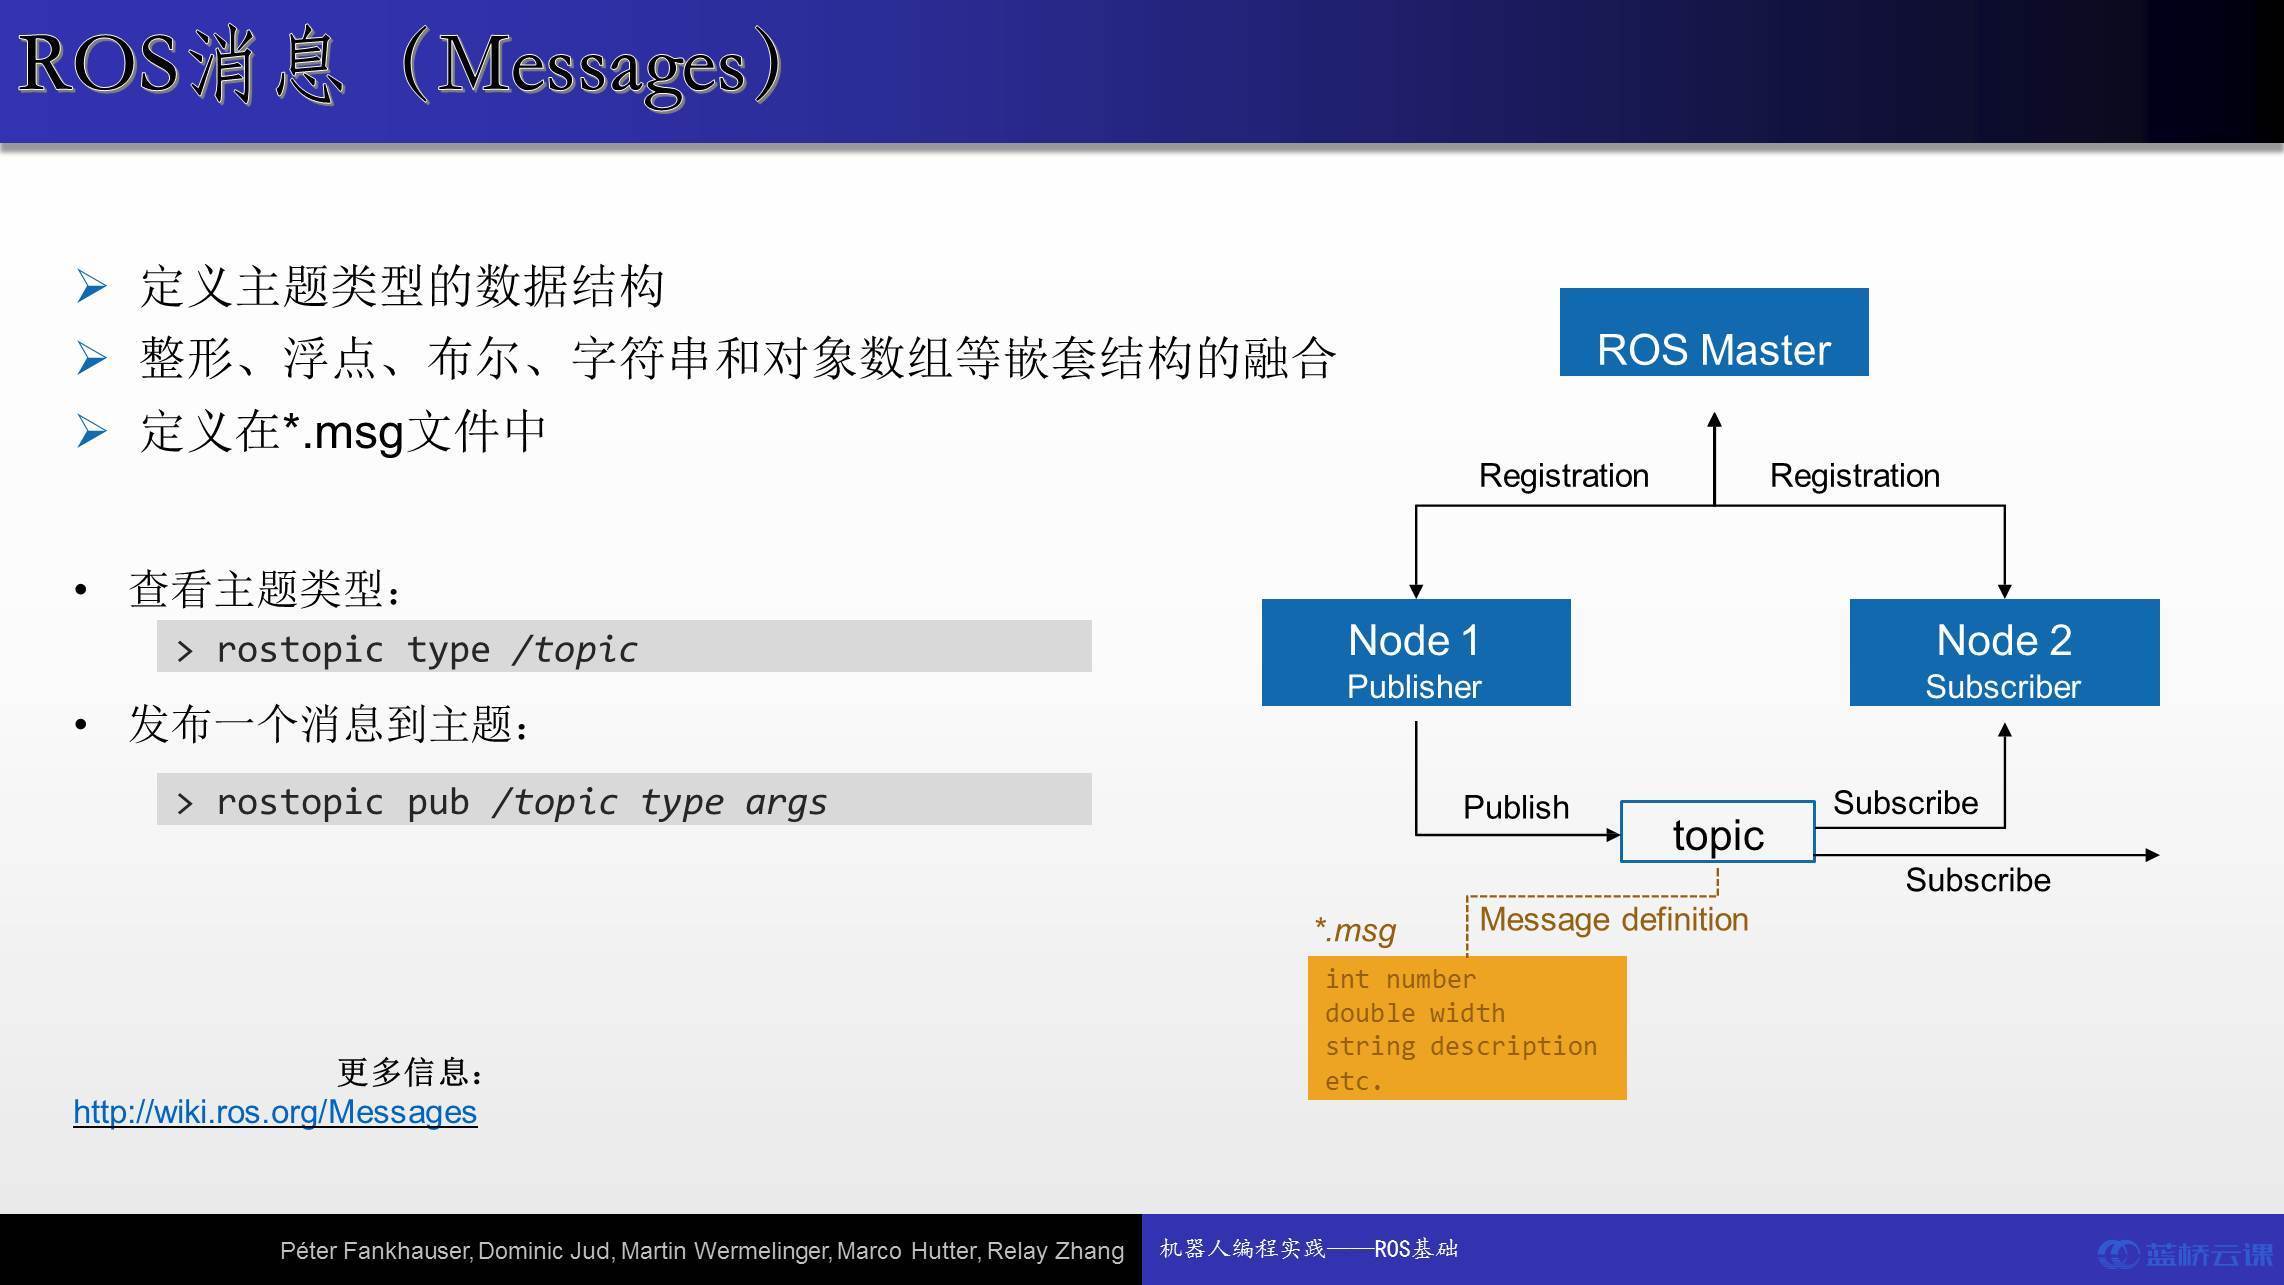The image size is (2284, 1285).
Task: Click the footer author names text
Action: (x=702, y=1250)
